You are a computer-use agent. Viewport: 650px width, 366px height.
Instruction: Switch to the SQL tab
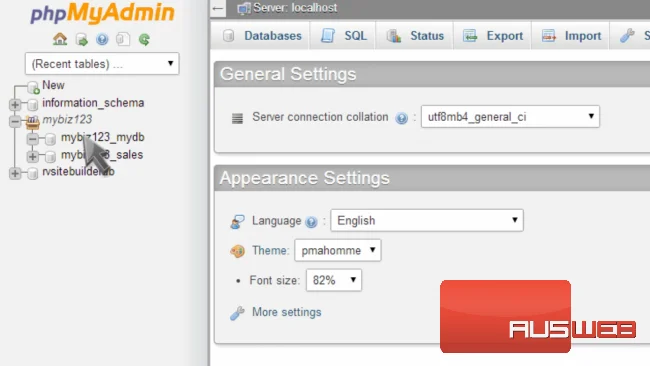coord(343,36)
